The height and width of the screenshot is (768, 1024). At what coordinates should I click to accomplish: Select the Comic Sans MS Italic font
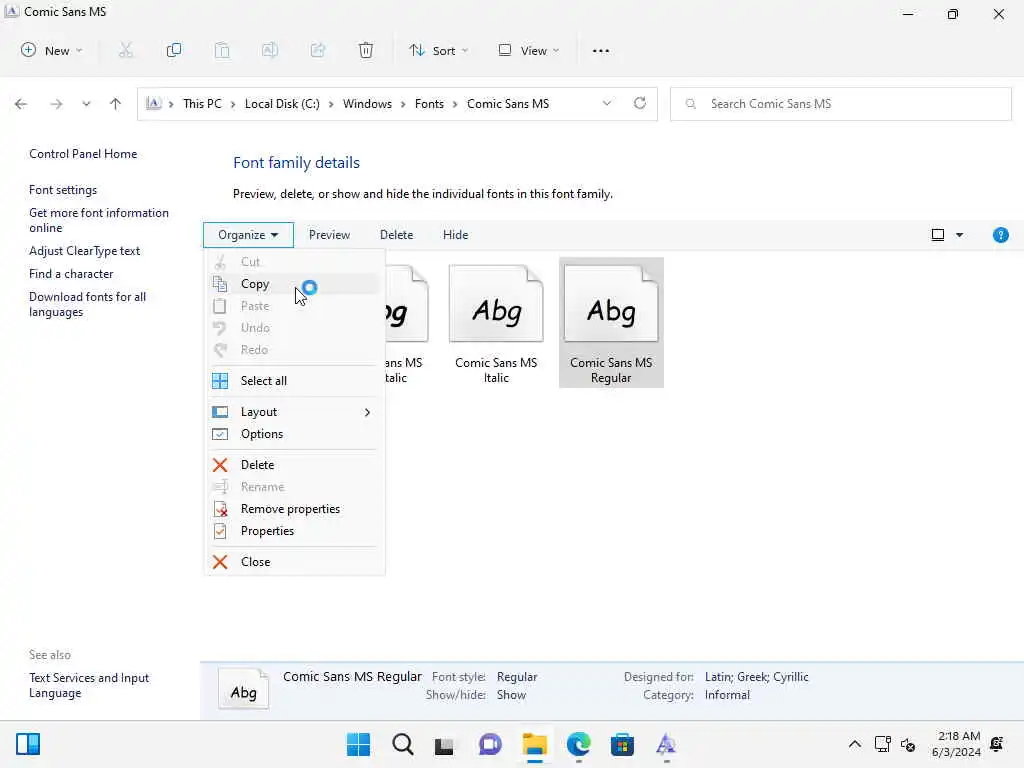(x=496, y=323)
